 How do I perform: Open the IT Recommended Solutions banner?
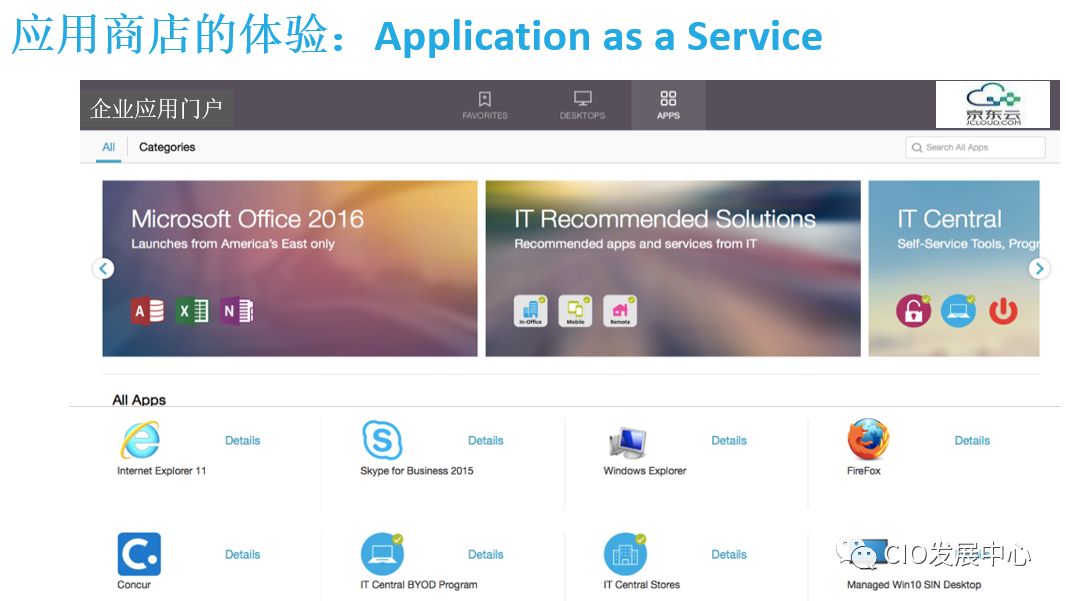(673, 269)
